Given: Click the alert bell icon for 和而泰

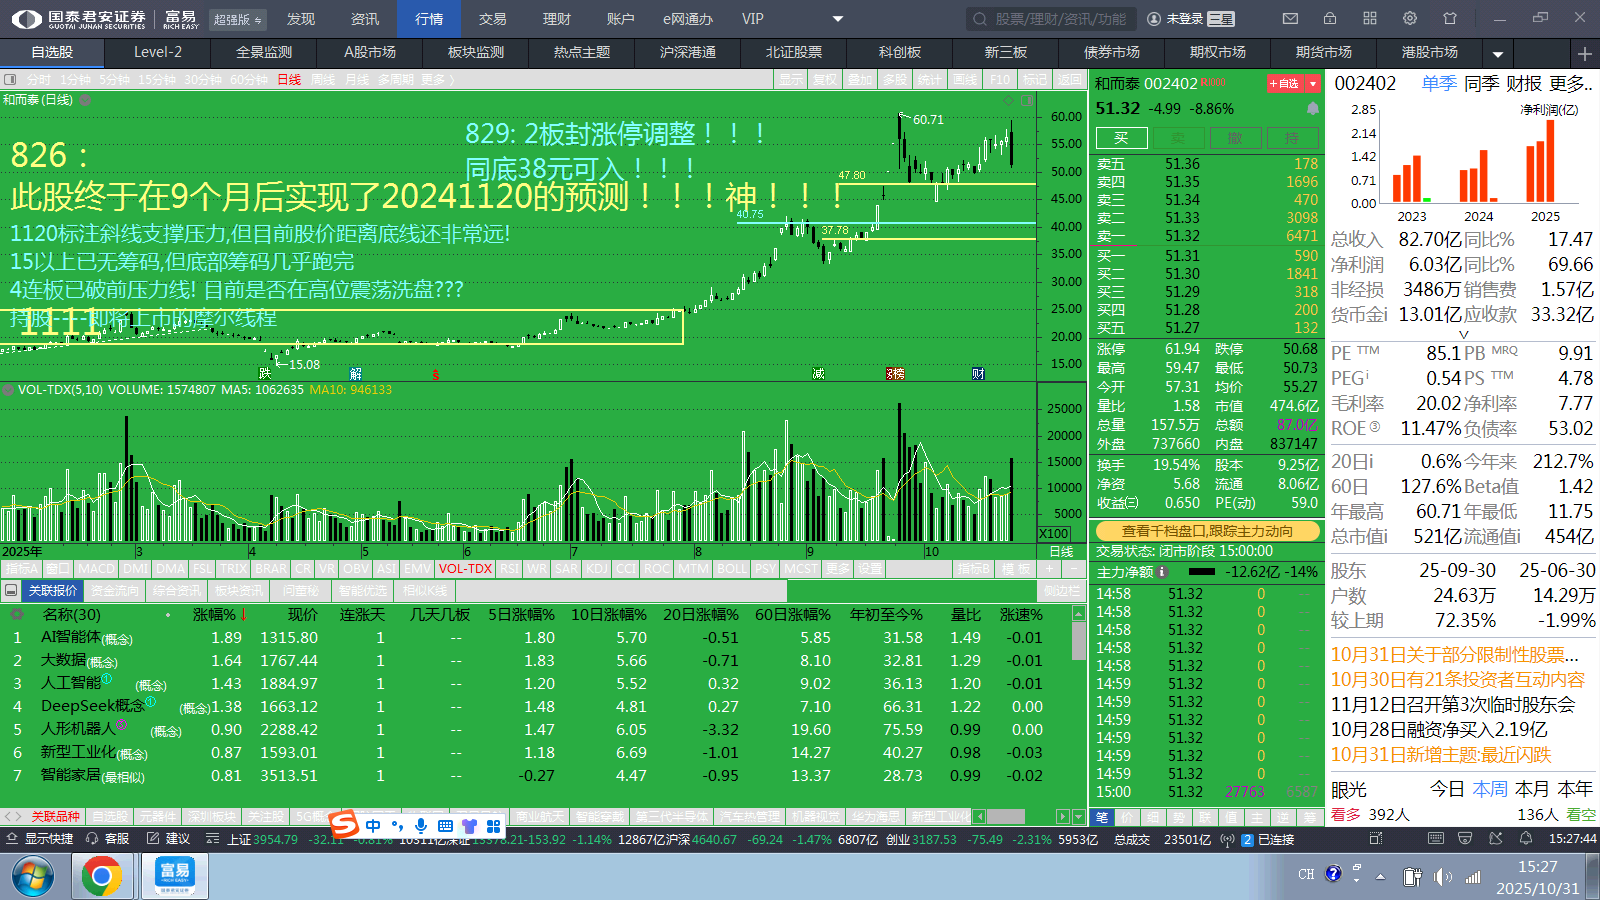Looking at the screenshot, I should point(1313,108).
